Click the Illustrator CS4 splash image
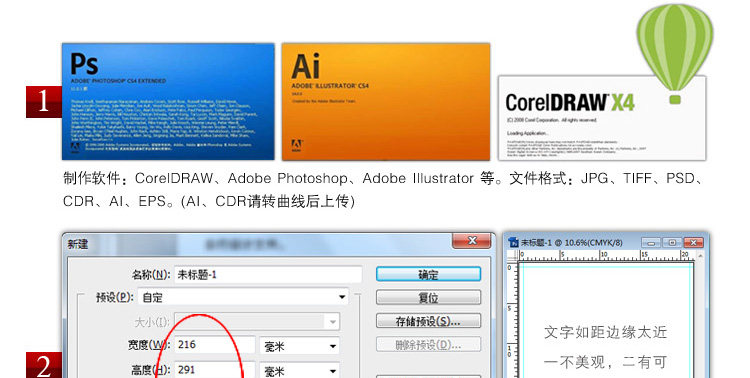Screen dimensions: 750x378 point(386,101)
